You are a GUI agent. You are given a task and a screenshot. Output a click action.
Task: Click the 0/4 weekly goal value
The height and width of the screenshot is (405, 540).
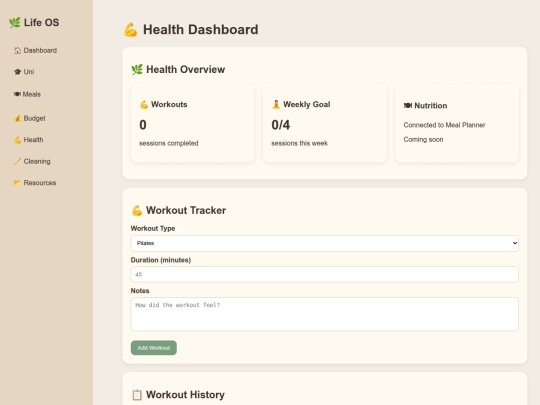pos(281,125)
